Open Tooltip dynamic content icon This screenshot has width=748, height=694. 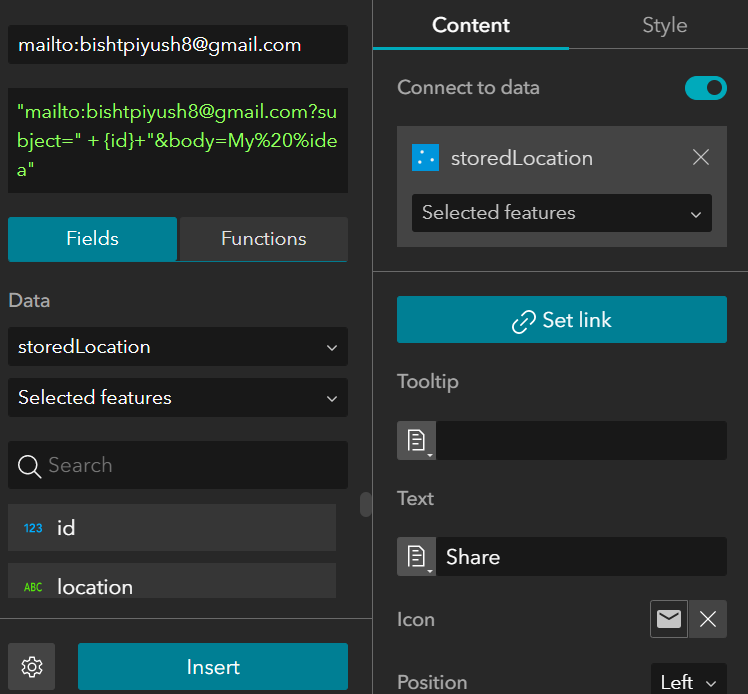point(416,440)
